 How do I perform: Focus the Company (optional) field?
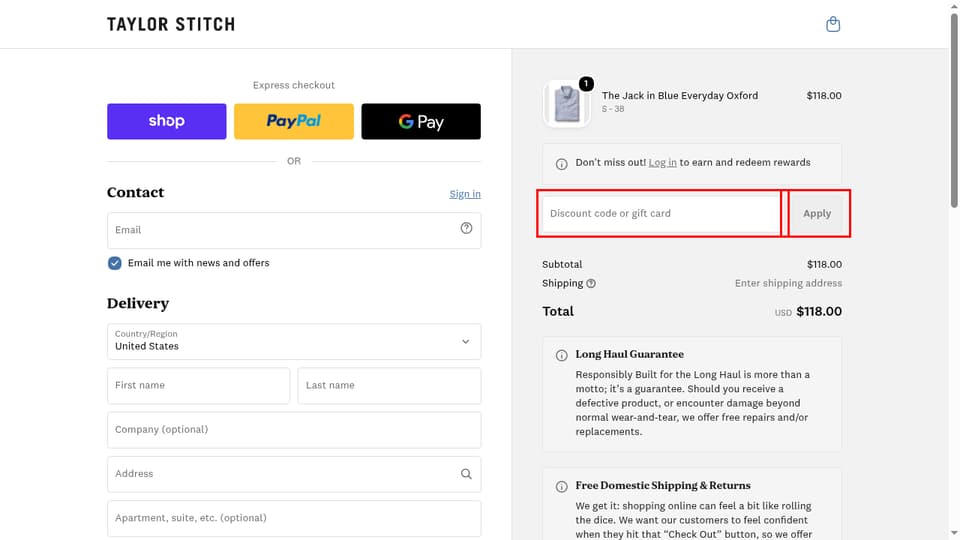point(294,430)
